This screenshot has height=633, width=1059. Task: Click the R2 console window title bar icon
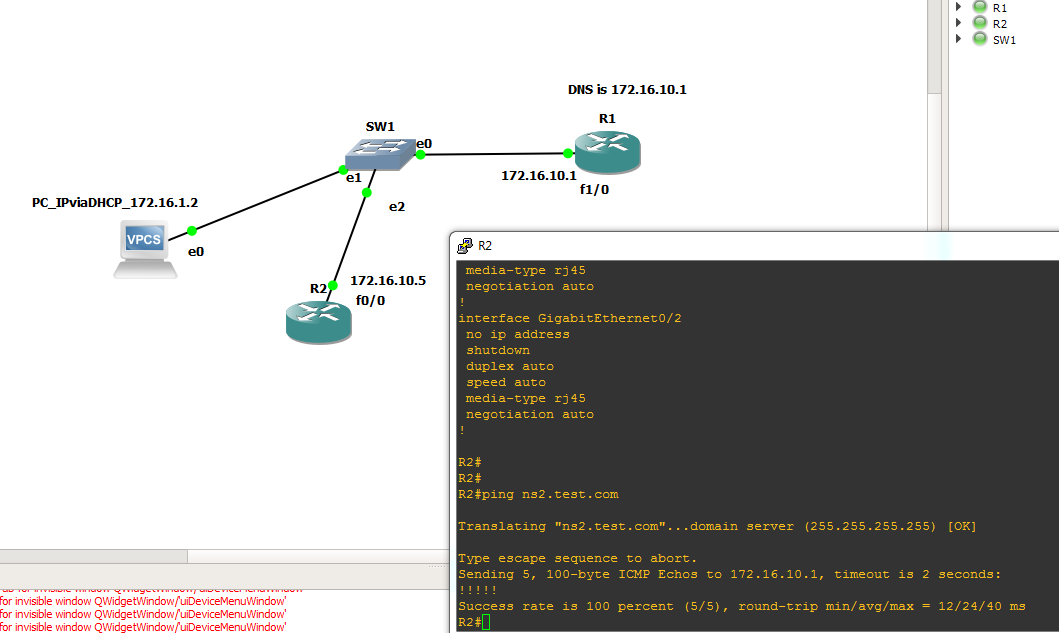click(x=463, y=245)
